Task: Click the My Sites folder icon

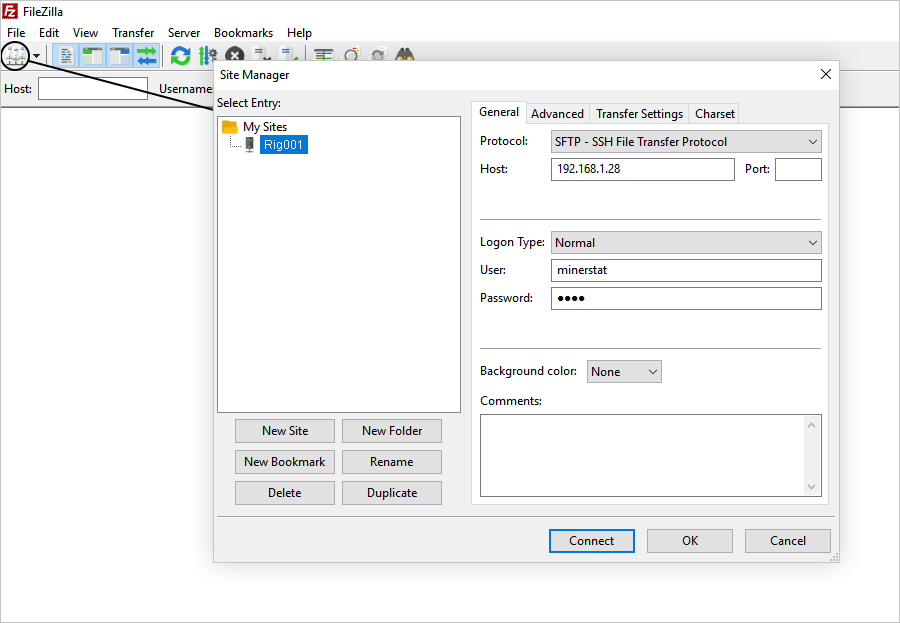Action: (x=230, y=126)
